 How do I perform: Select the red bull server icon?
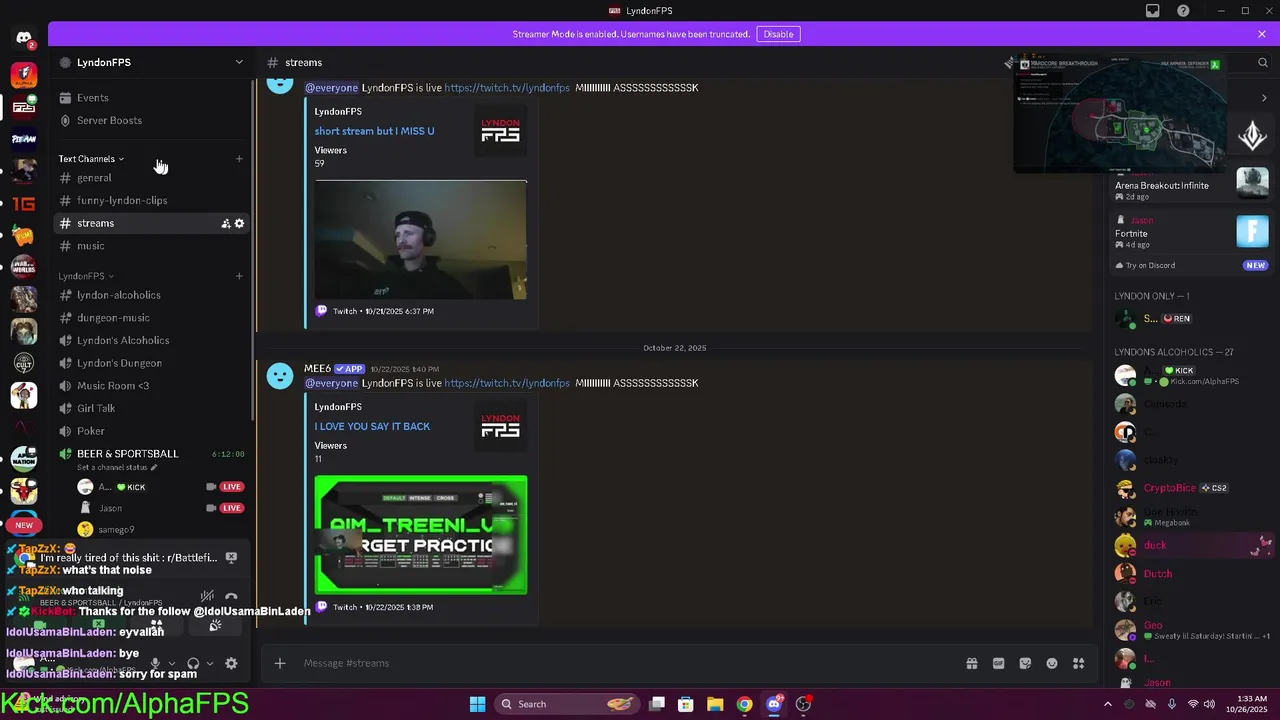click(24, 491)
